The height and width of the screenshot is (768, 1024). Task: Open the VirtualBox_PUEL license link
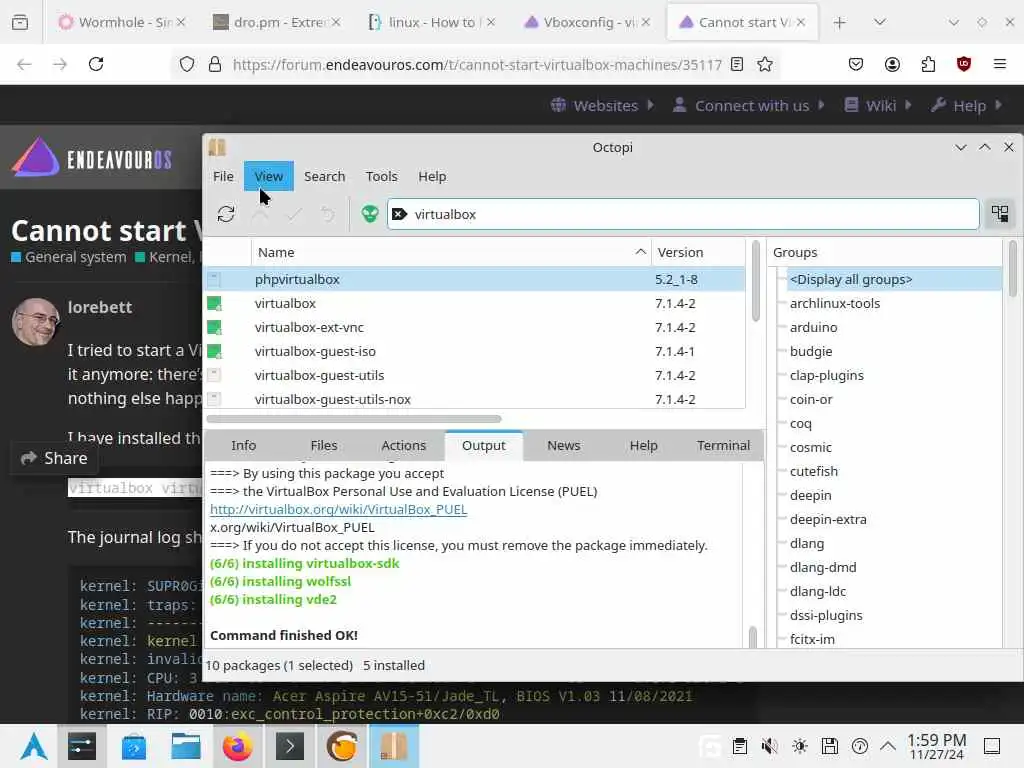pyautogui.click(x=338, y=509)
